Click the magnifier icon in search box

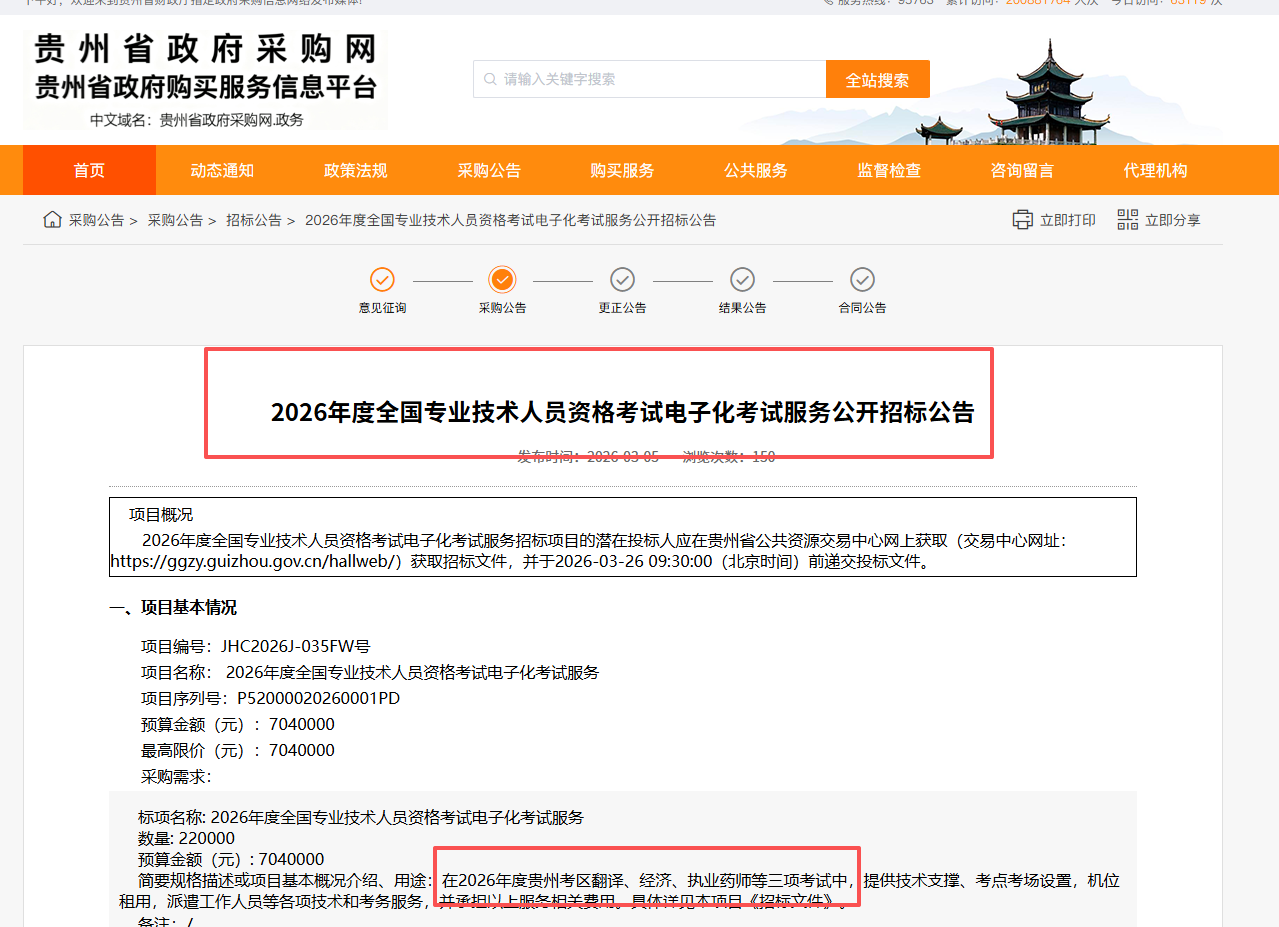[x=490, y=79]
